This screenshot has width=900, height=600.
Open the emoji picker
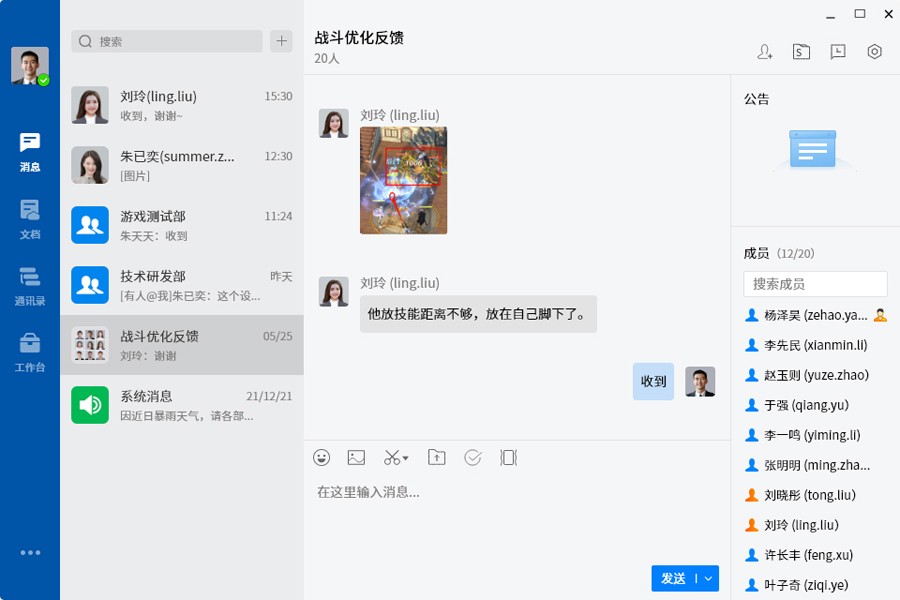coord(322,457)
